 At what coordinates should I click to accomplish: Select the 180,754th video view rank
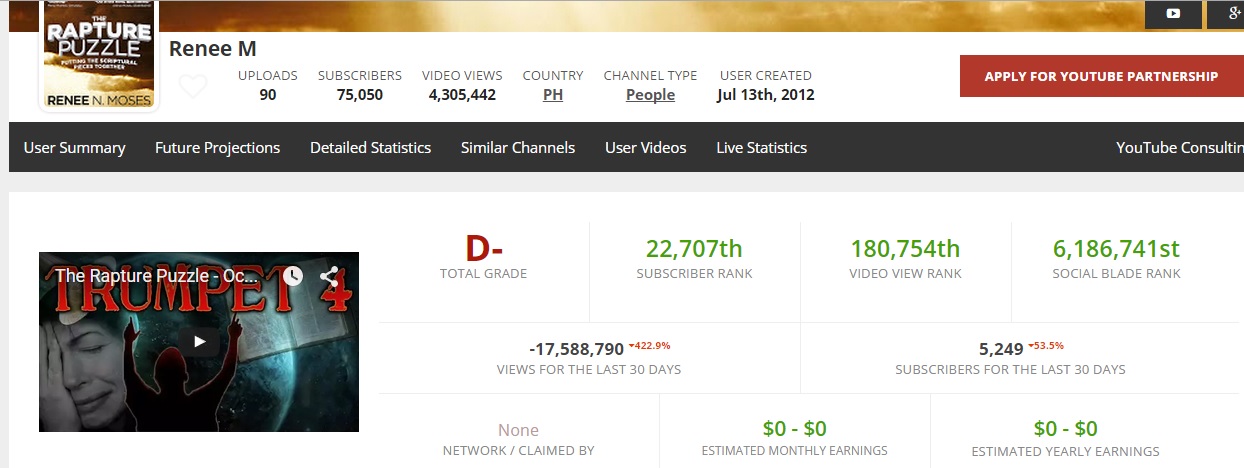905,248
